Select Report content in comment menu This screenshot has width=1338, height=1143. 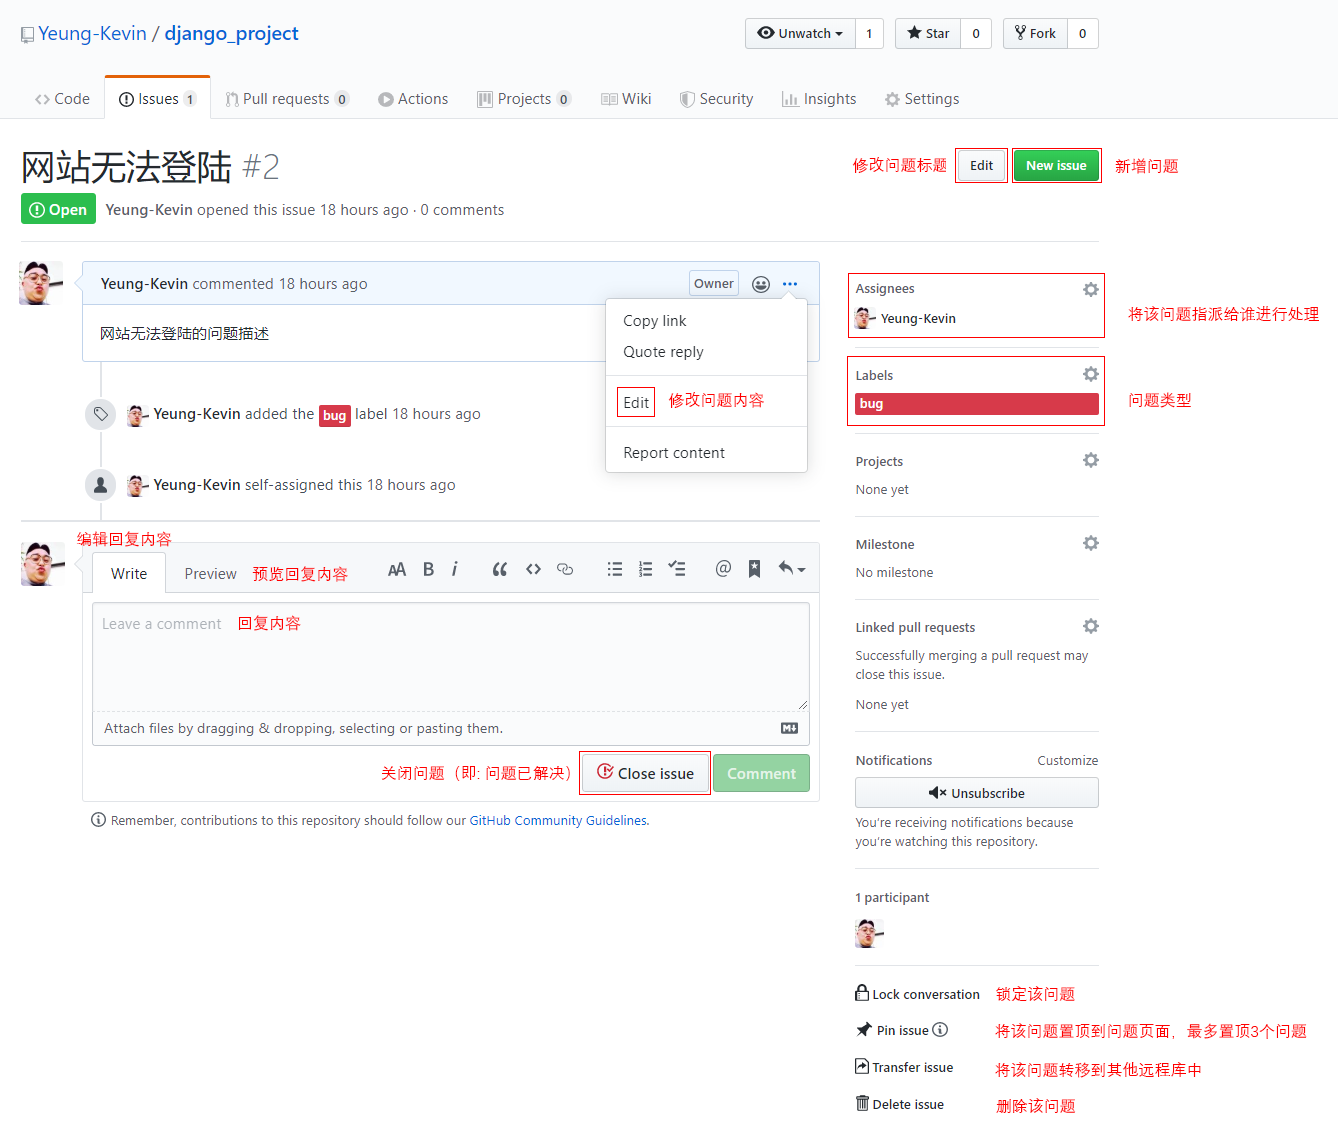674,453
